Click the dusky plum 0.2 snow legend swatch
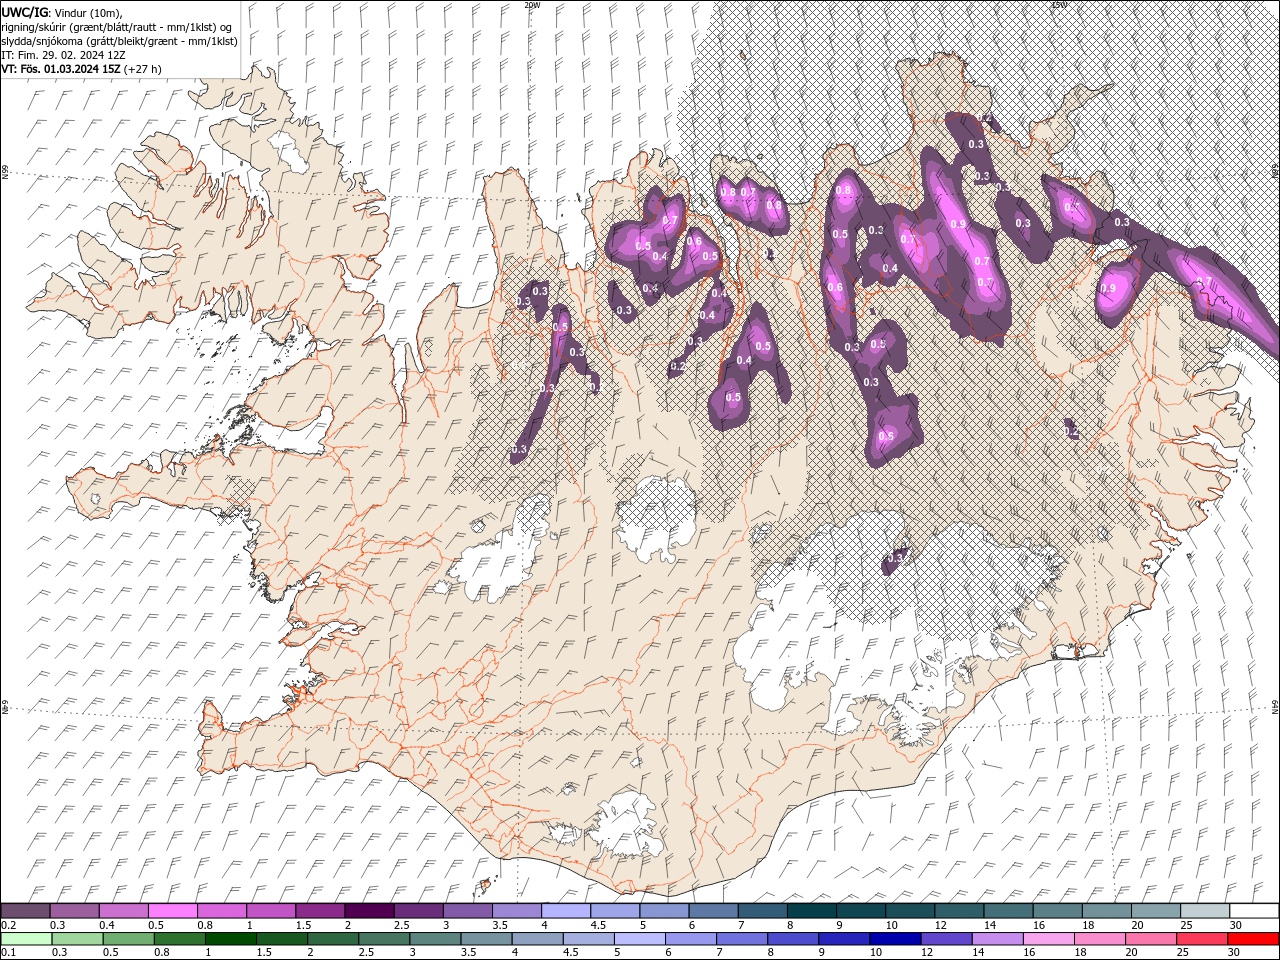The height and width of the screenshot is (960, 1280). [x=26, y=910]
